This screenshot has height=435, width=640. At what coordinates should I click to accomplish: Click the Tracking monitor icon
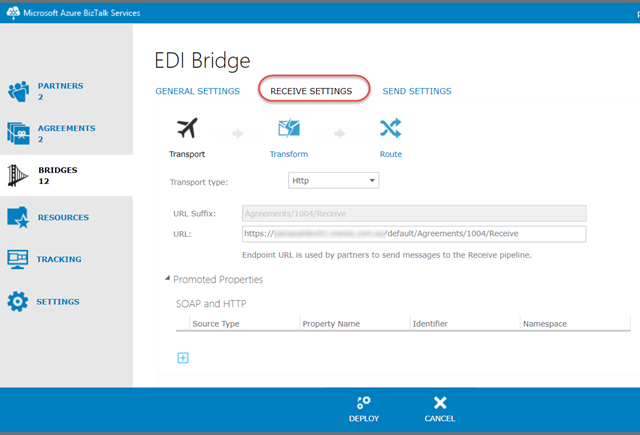click(x=19, y=259)
